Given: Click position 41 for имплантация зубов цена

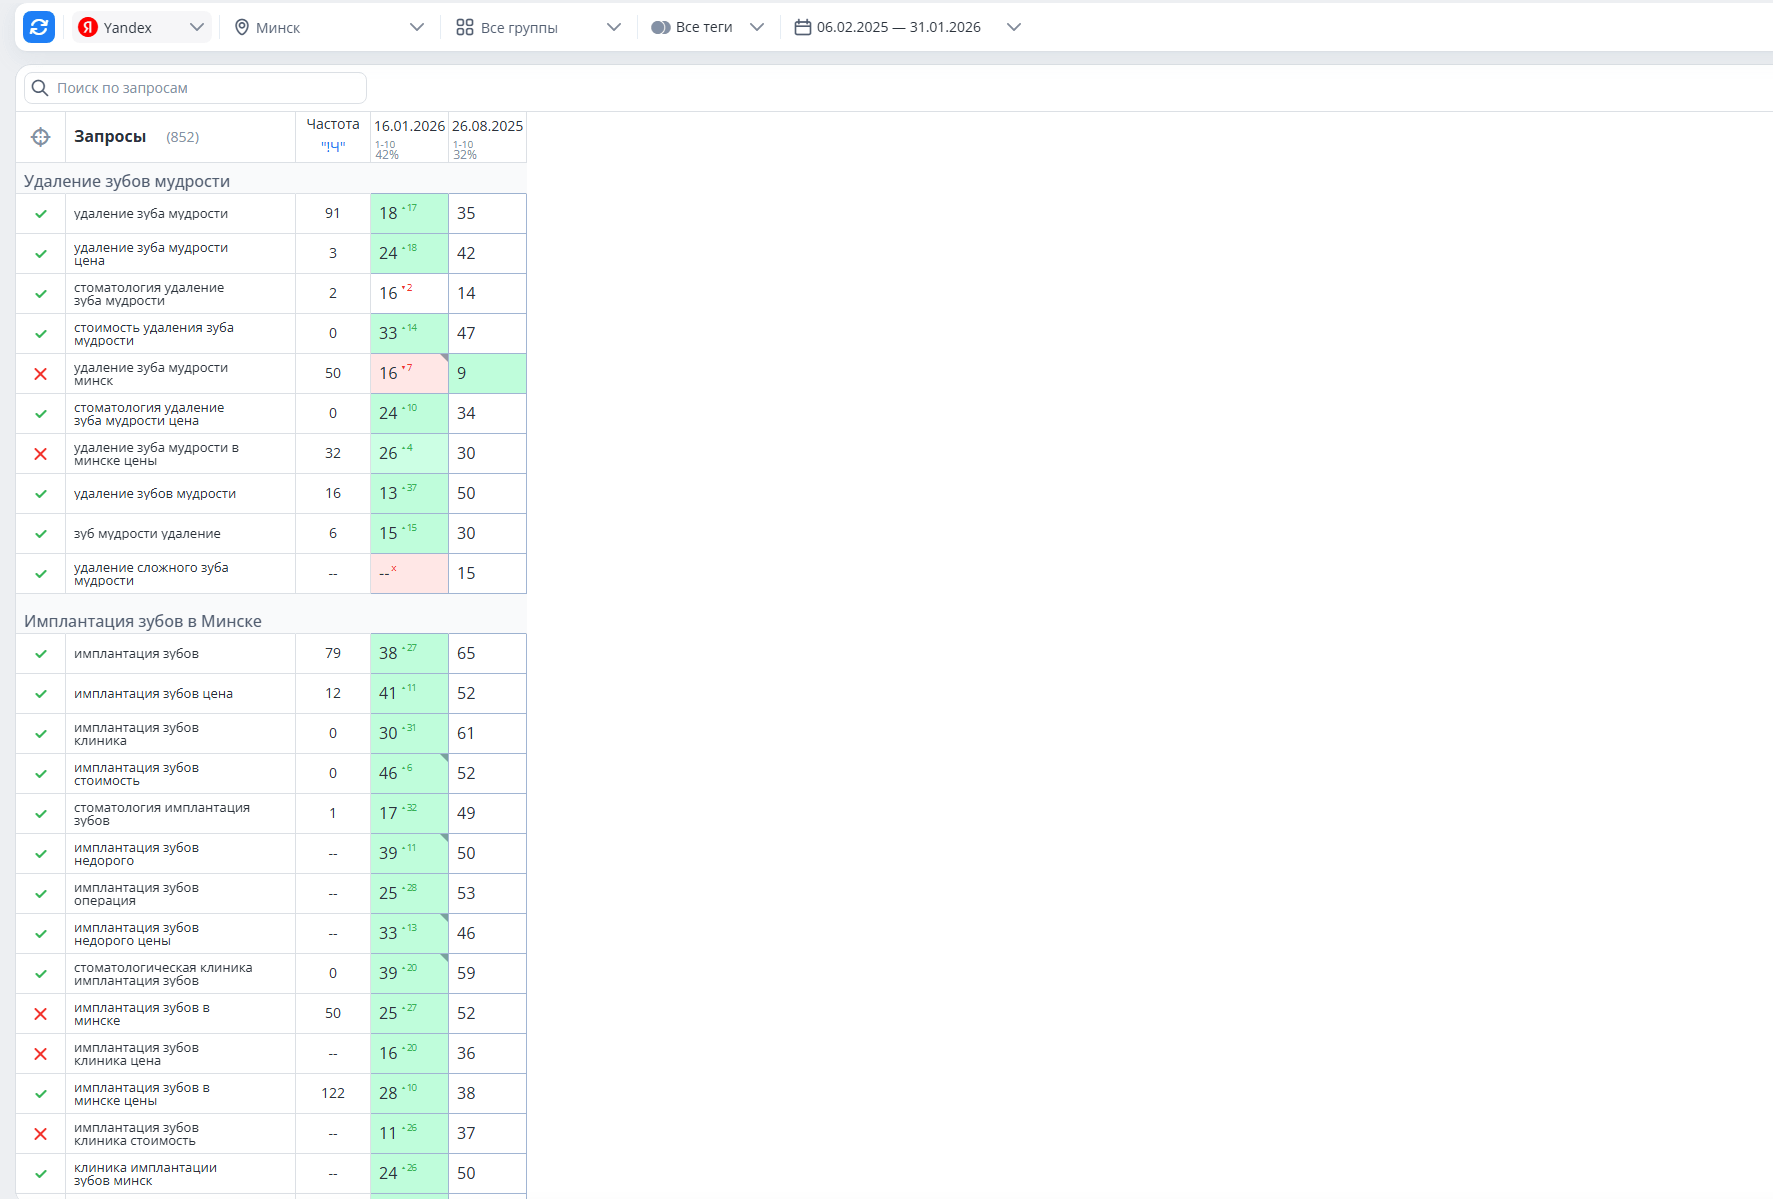Looking at the screenshot, I should (x=409, y=694).
